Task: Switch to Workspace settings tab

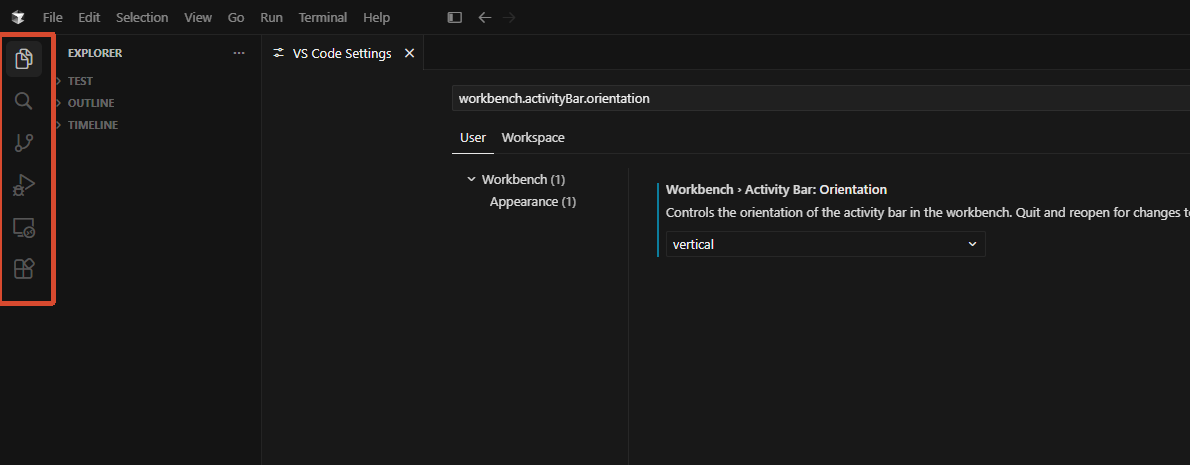Action: 533,137
